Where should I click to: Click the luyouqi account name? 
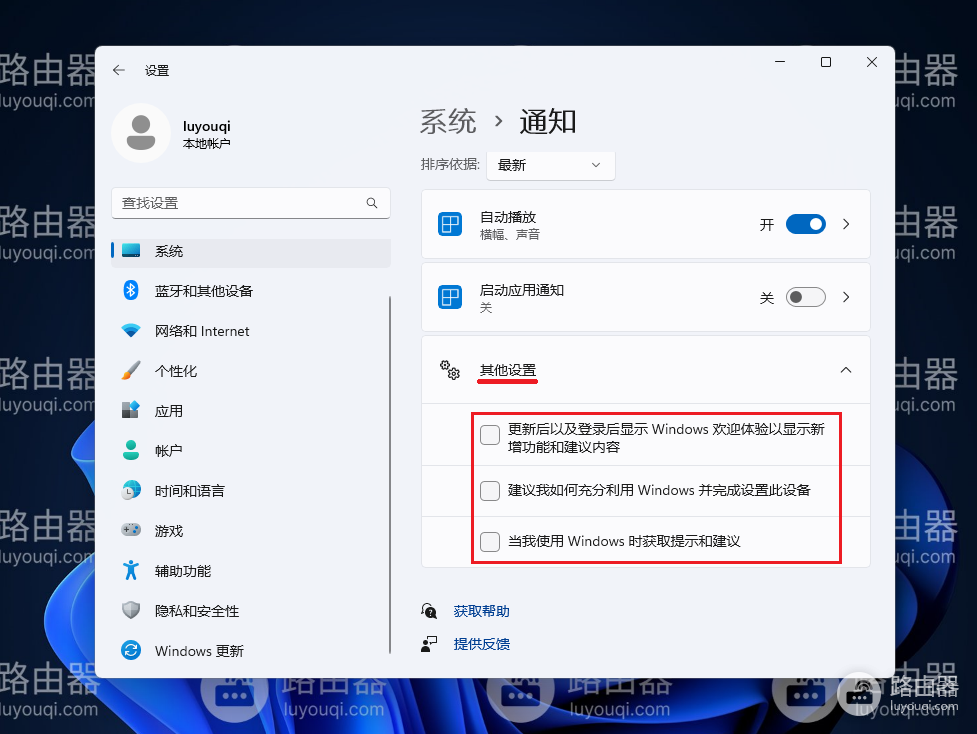coord(207,126)
